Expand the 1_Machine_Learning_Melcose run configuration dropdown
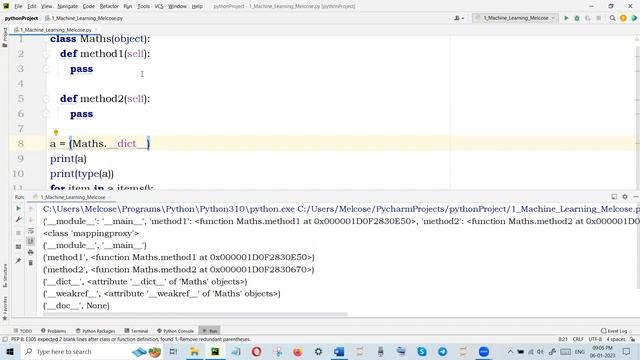The width and height of the screenshot is (640, 360). coord(516,18)
